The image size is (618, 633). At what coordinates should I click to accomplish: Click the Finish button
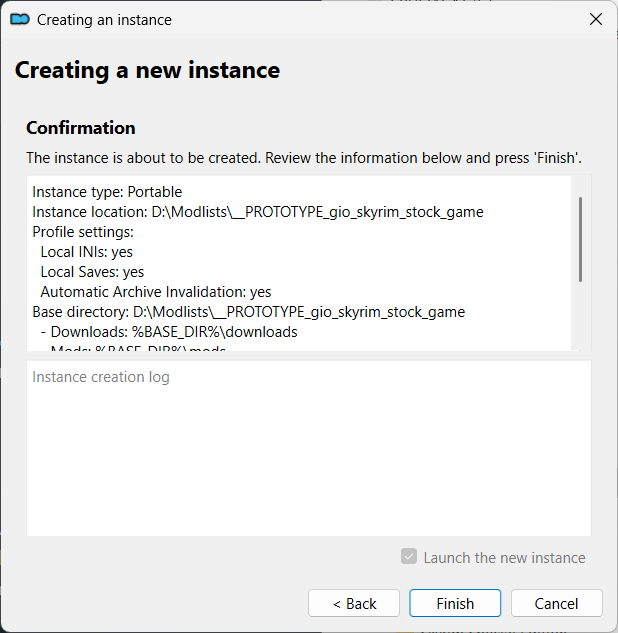(x=455, y=603)
